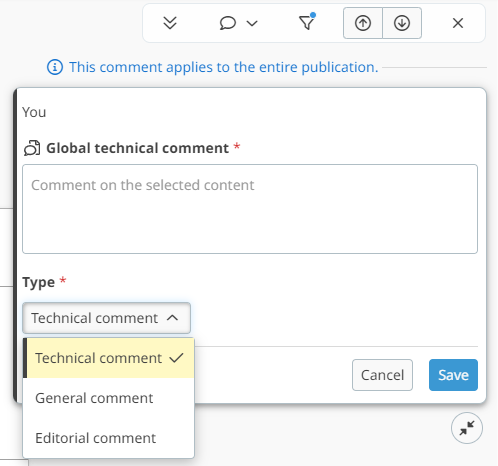The image size is (498, 466).
Task: Save the comment
Action: pyautogui.click(x=453, y=375)
